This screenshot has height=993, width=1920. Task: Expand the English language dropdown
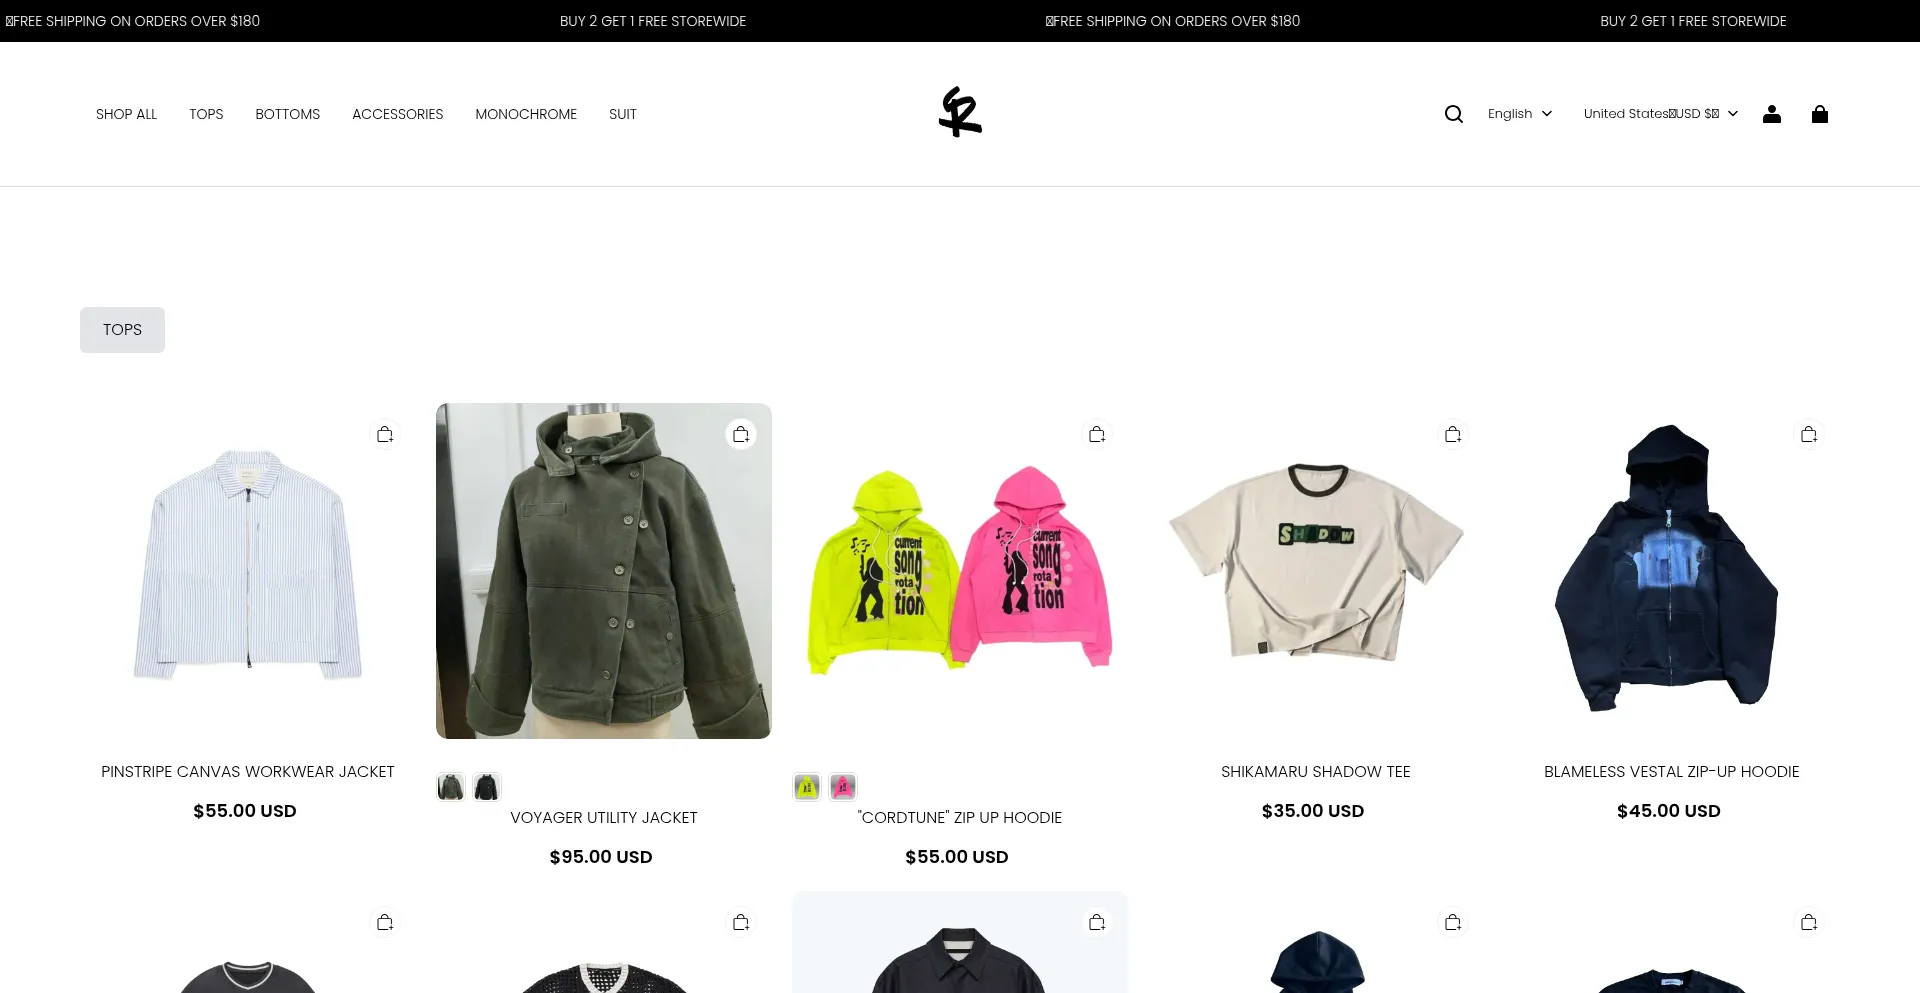click(x=1520, y=114)
